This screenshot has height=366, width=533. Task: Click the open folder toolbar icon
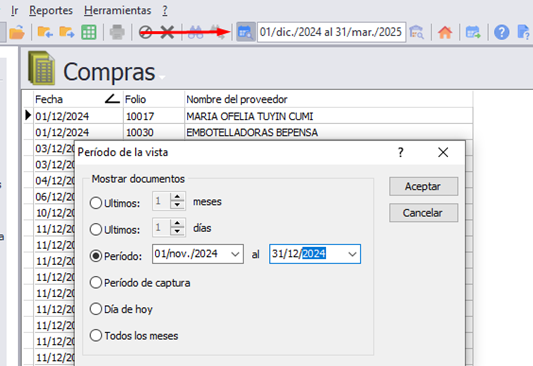17,33
